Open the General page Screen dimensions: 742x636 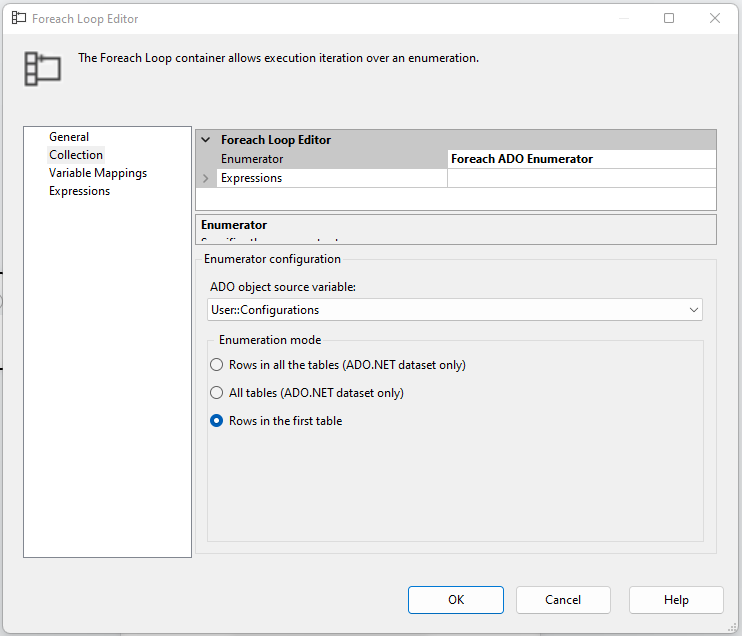[x=69, y=137]
